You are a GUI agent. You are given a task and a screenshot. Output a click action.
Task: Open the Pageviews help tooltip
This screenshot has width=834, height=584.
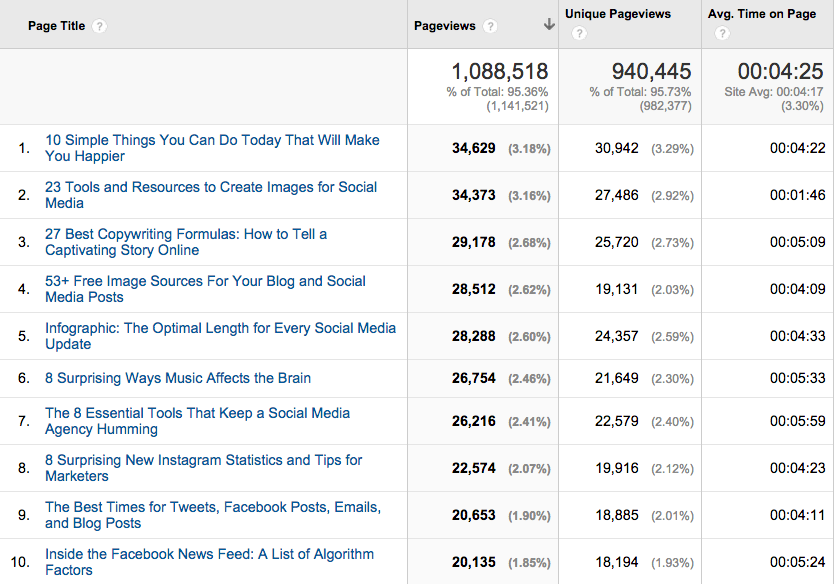[x=490, y=26]
